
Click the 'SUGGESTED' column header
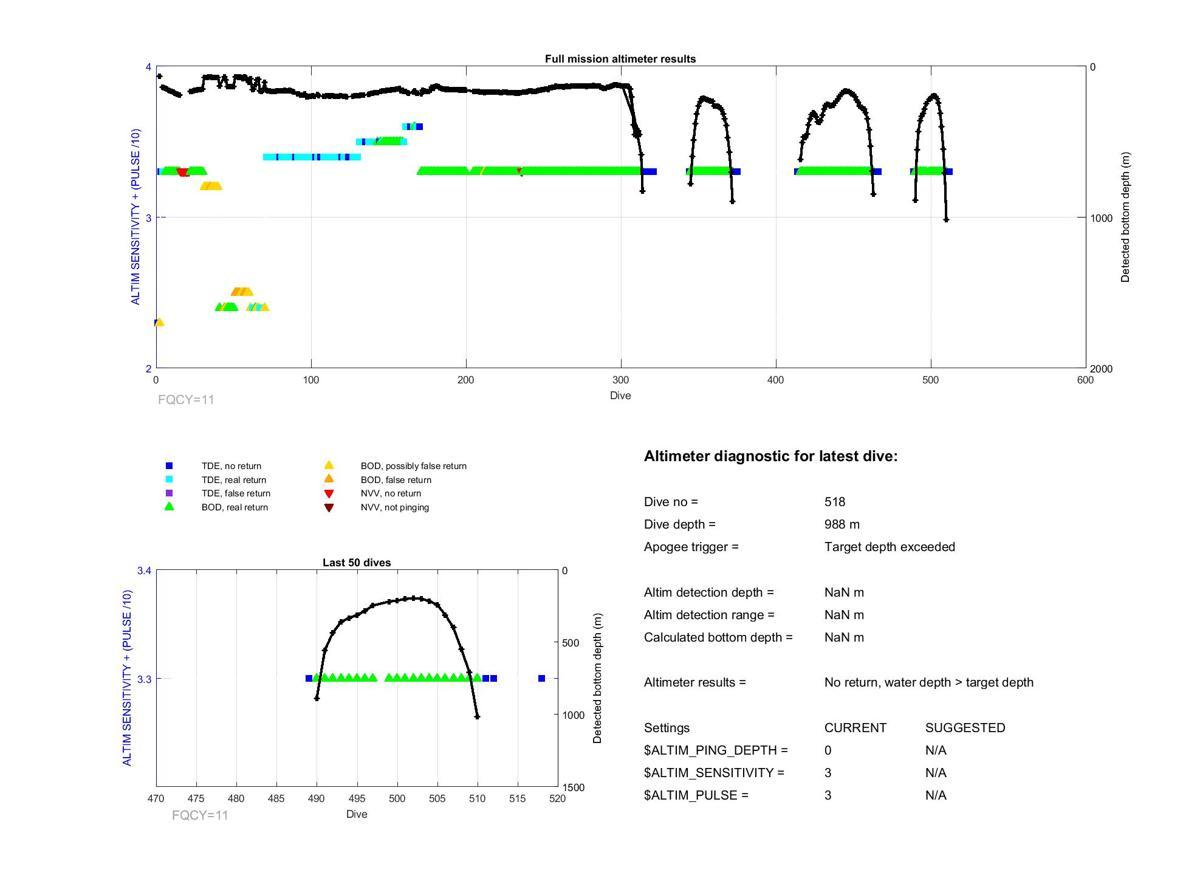pos(965,728)
